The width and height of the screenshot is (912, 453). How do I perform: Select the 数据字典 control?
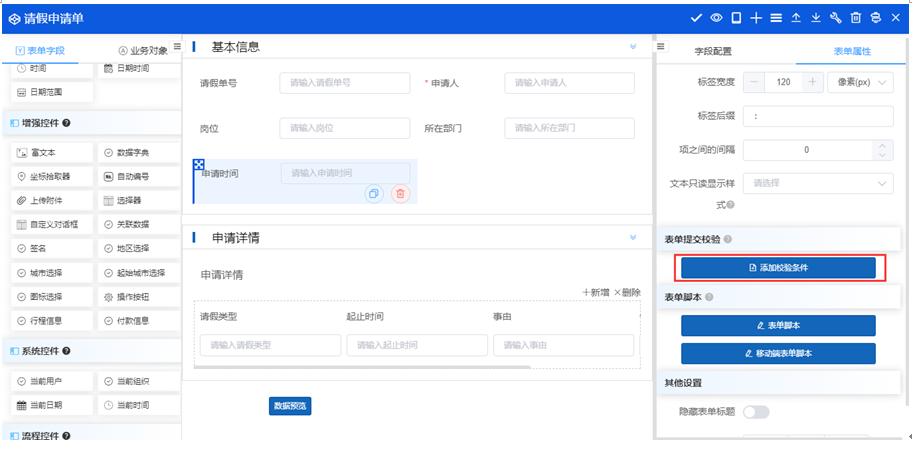[x=139, y=153]
